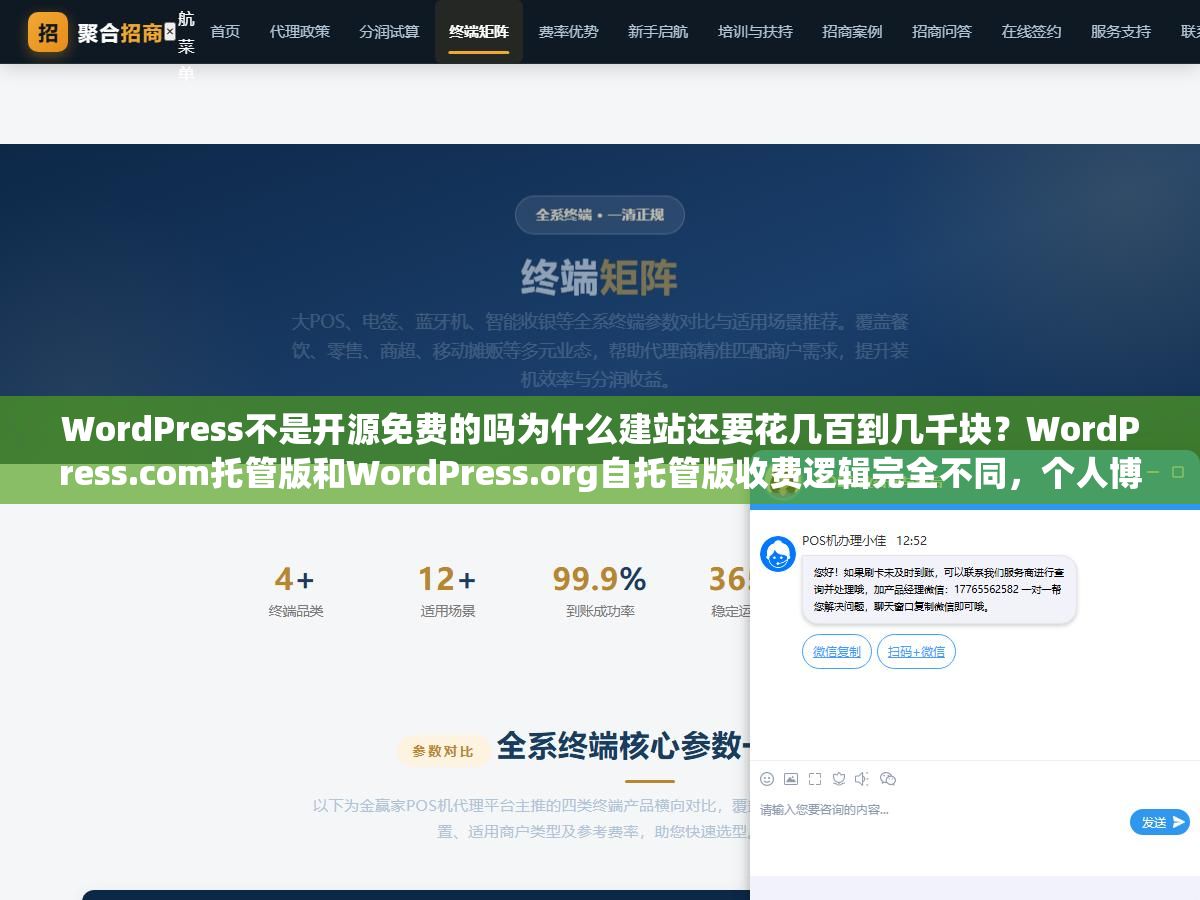
Task: Open the 在线签约 navigation link
Action: [1031, 32]
